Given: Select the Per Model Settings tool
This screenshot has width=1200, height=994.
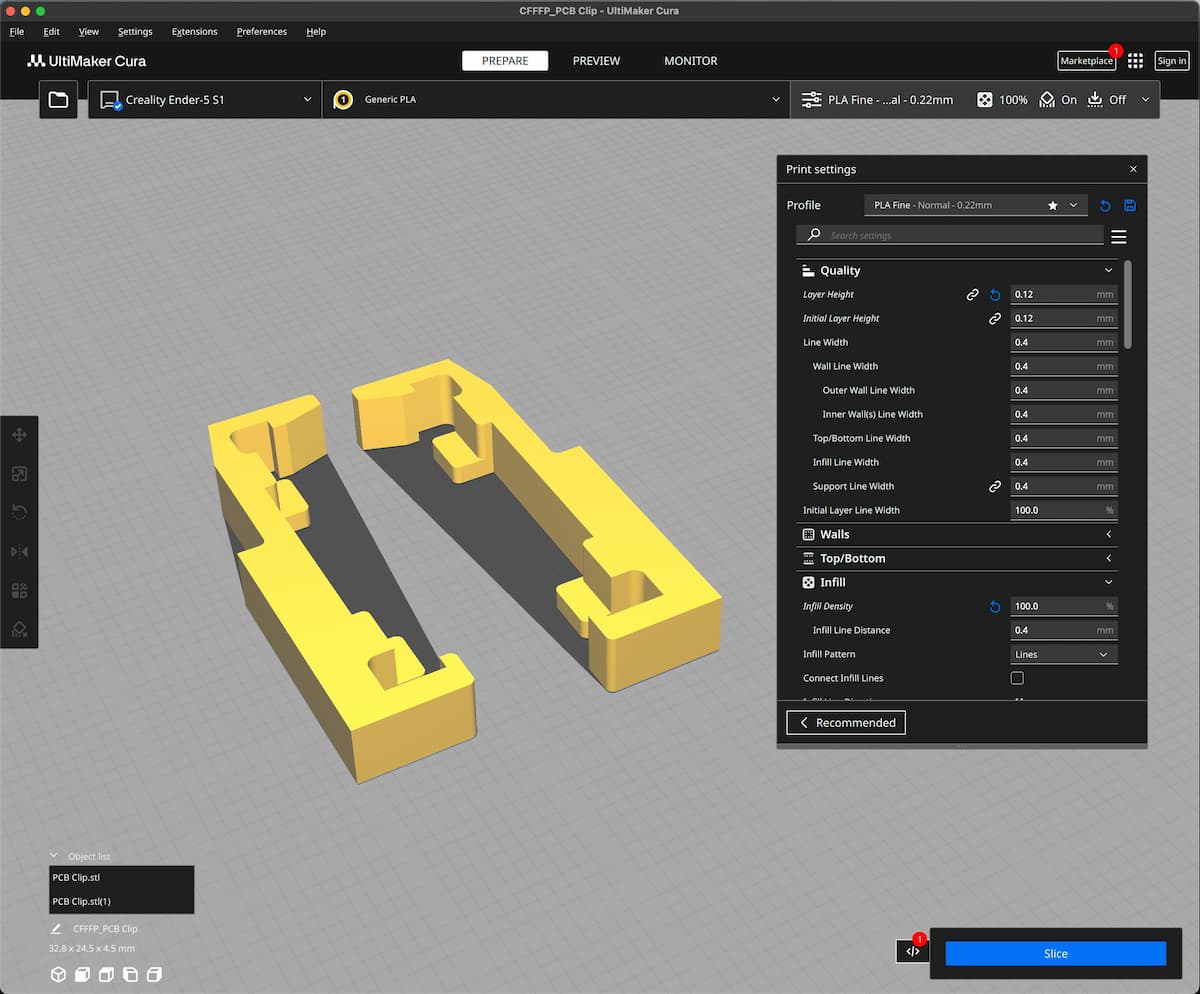Looking at the screenshot, I should pos(19,590).
